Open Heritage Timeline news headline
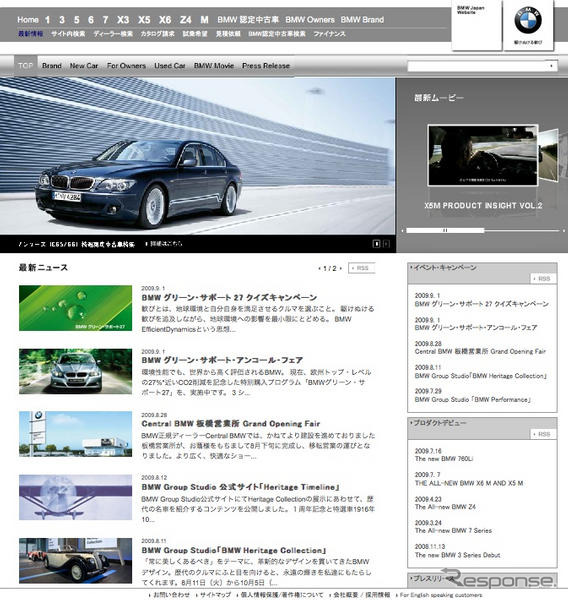 click(x=240, y=487)
